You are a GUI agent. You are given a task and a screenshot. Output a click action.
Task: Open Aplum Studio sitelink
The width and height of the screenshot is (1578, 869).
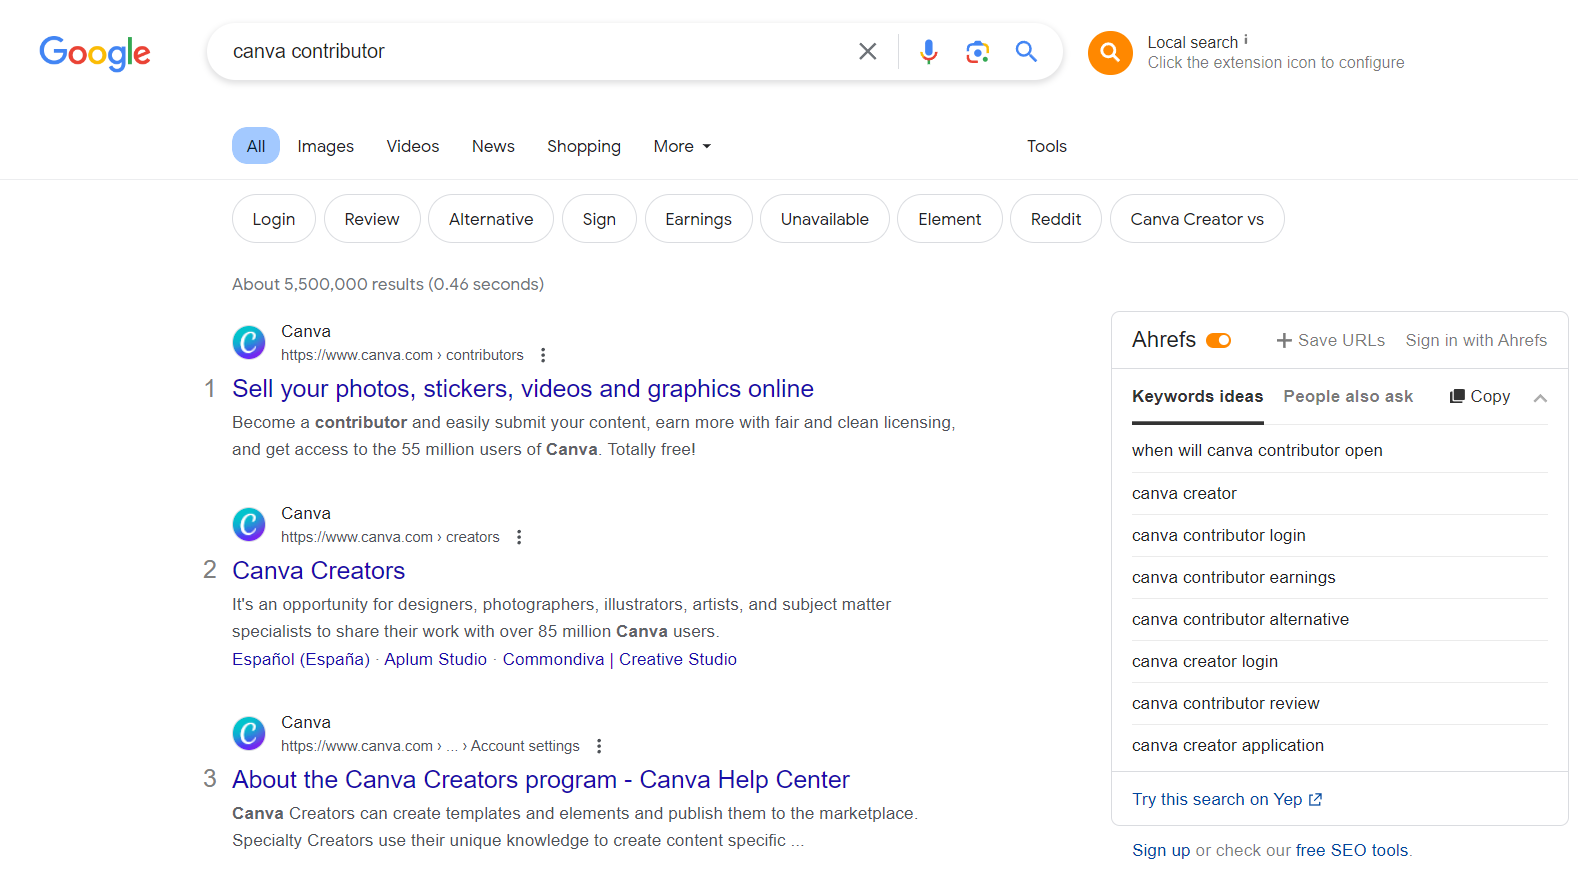(x=436, y=659)
